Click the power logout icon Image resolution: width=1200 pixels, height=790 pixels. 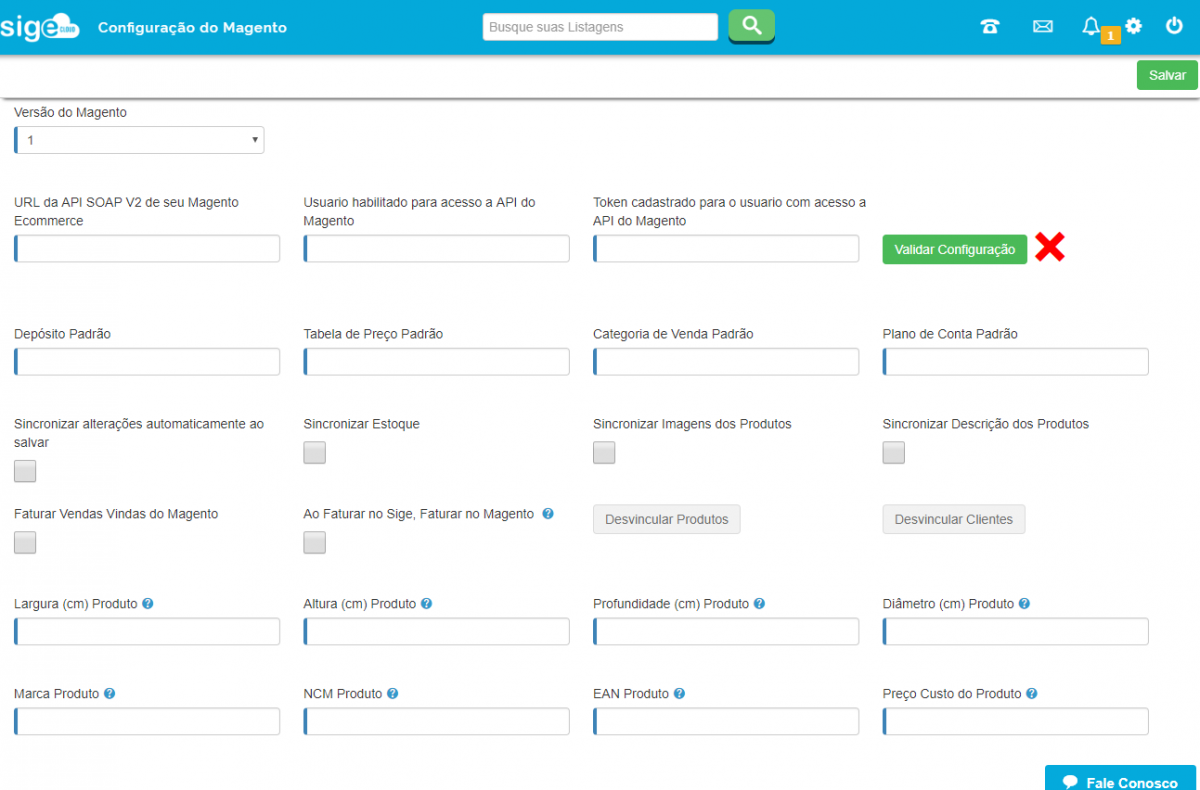click(x=1175, y=26)
